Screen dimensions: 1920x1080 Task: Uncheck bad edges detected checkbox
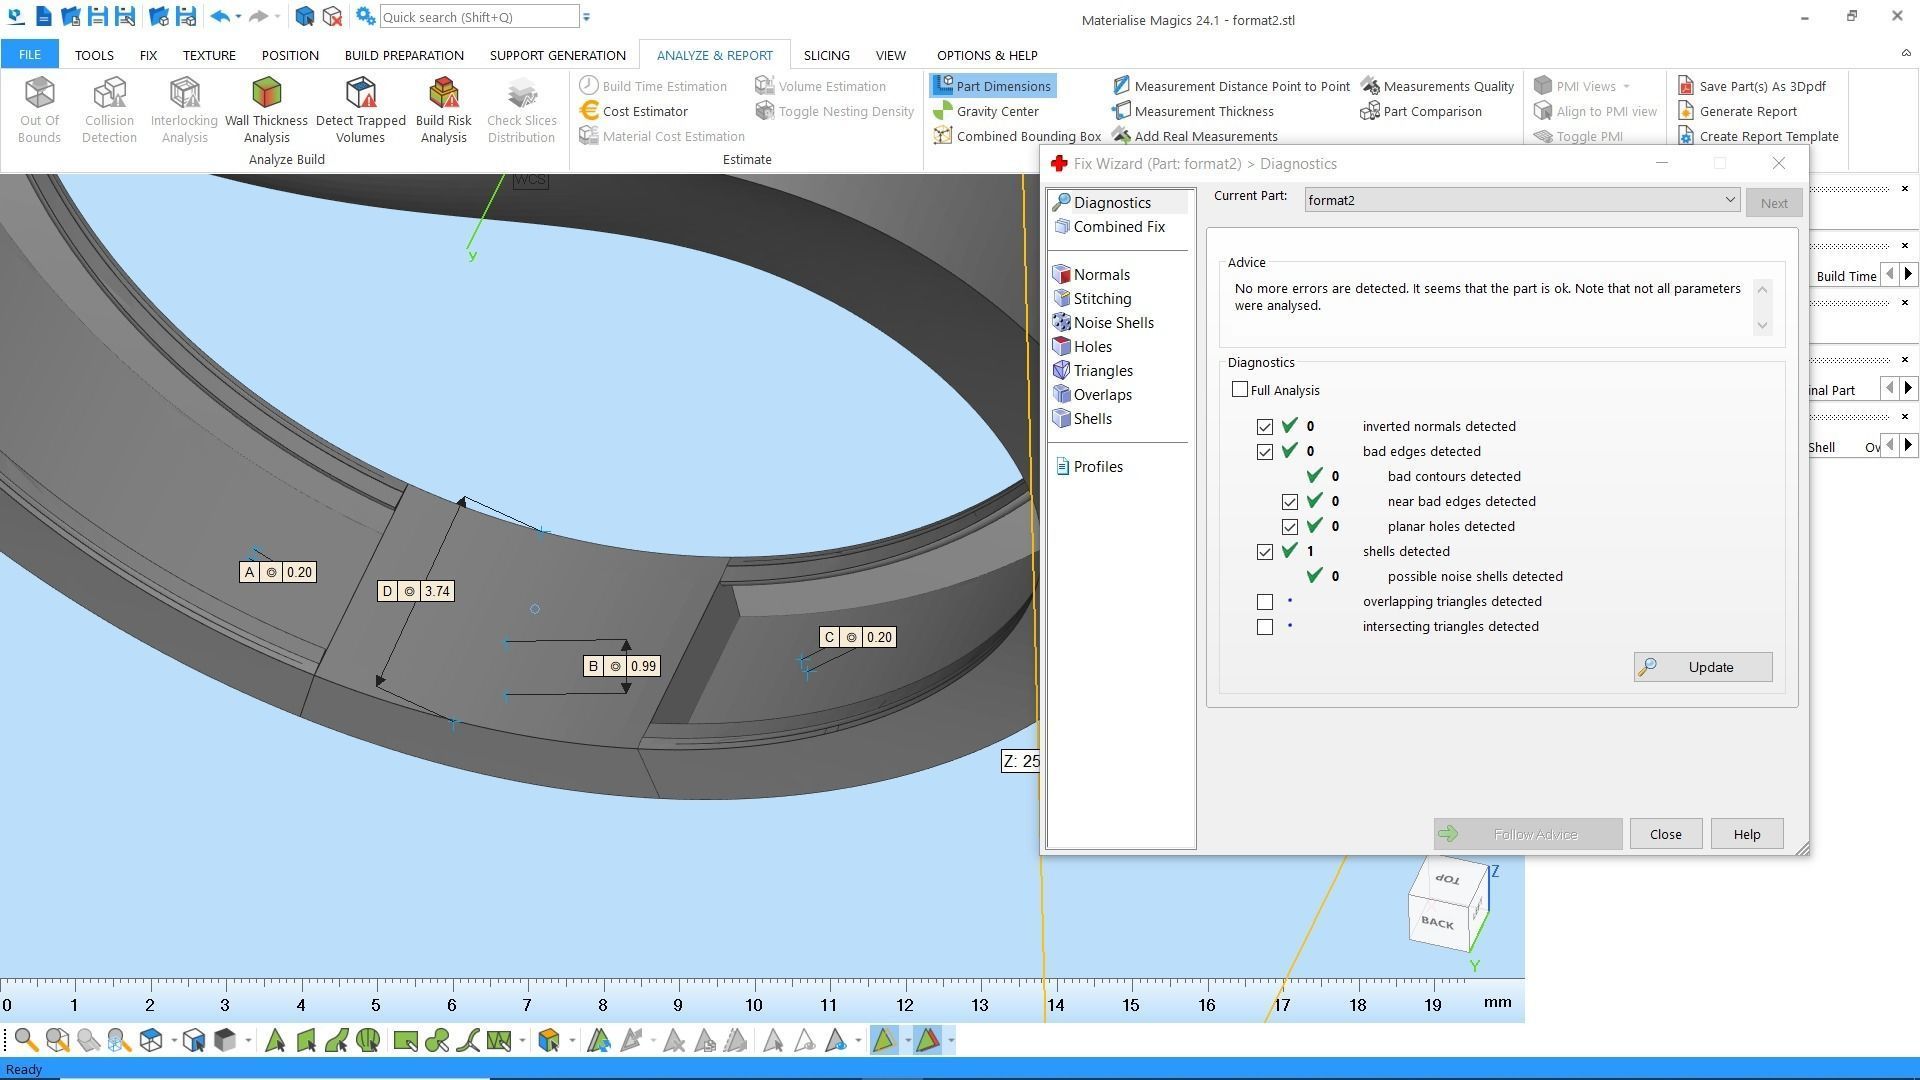1265,452
